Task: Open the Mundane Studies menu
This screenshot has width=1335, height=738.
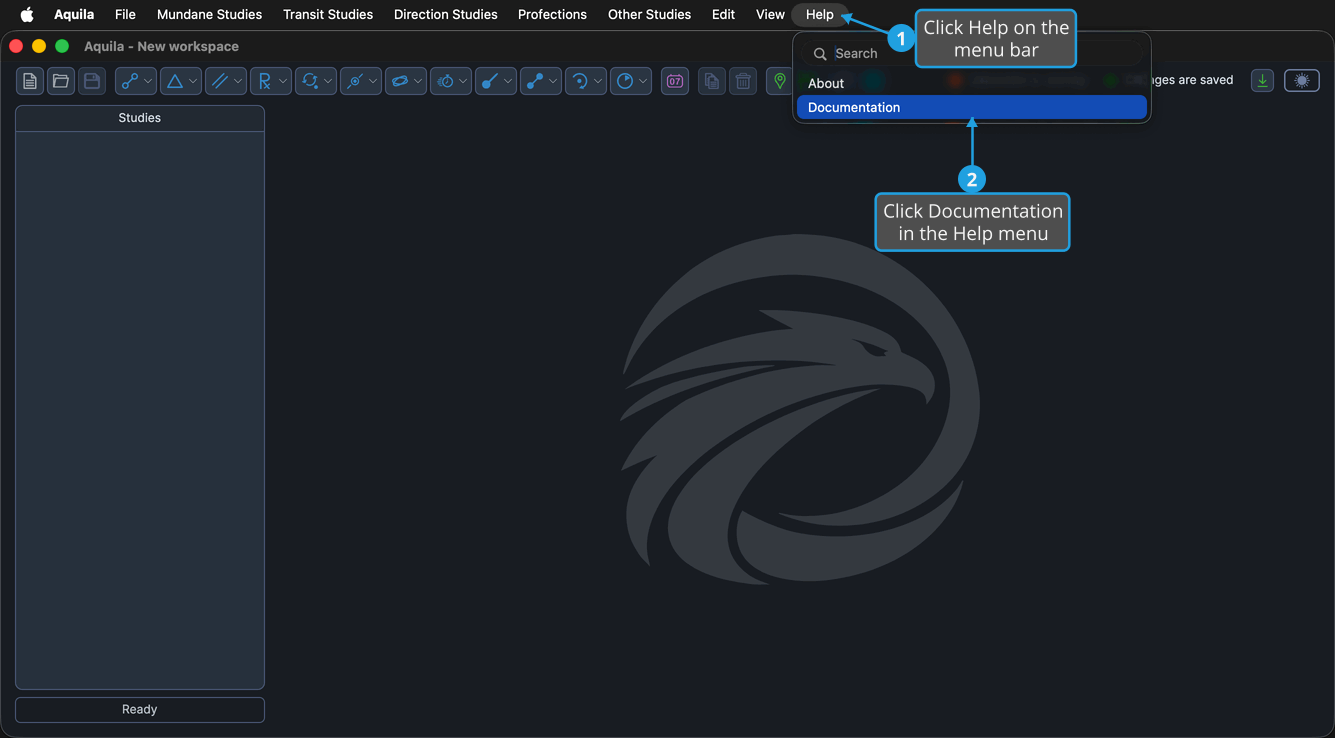Action: click(209, 15)
